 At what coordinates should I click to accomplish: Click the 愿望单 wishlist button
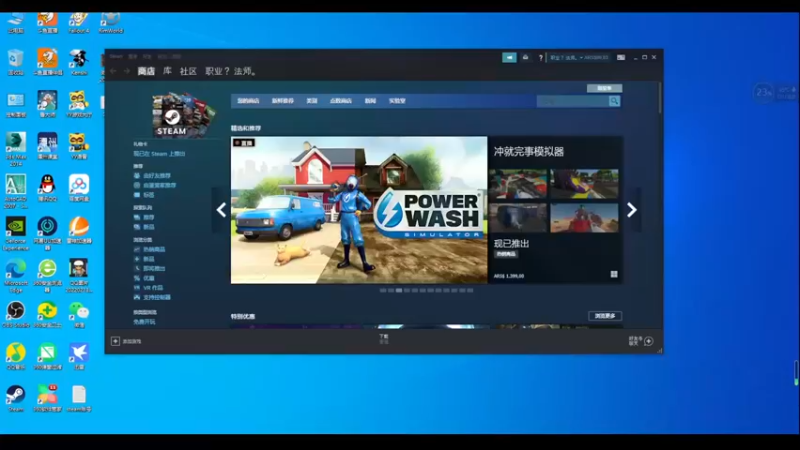[605, 88]
